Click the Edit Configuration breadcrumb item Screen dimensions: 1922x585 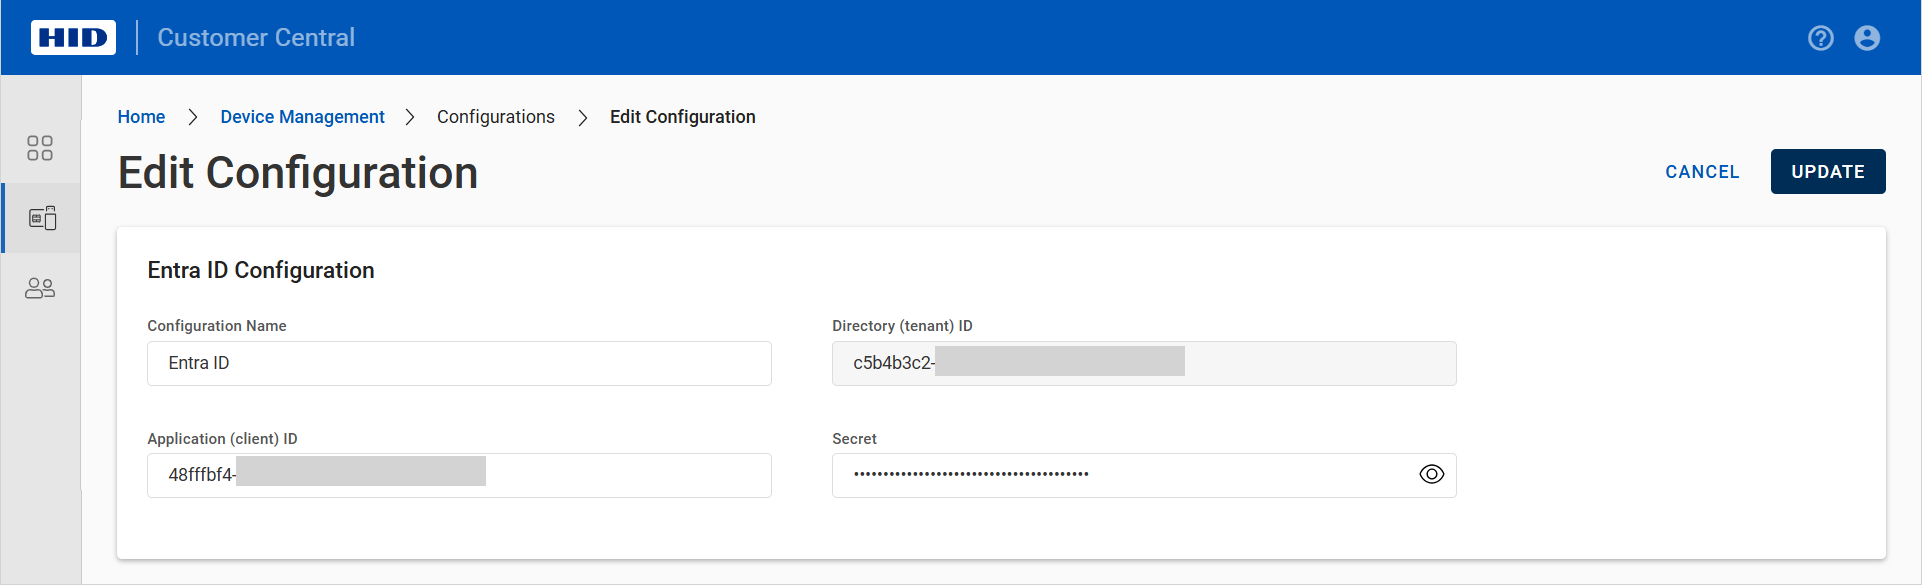click(682, 117)
